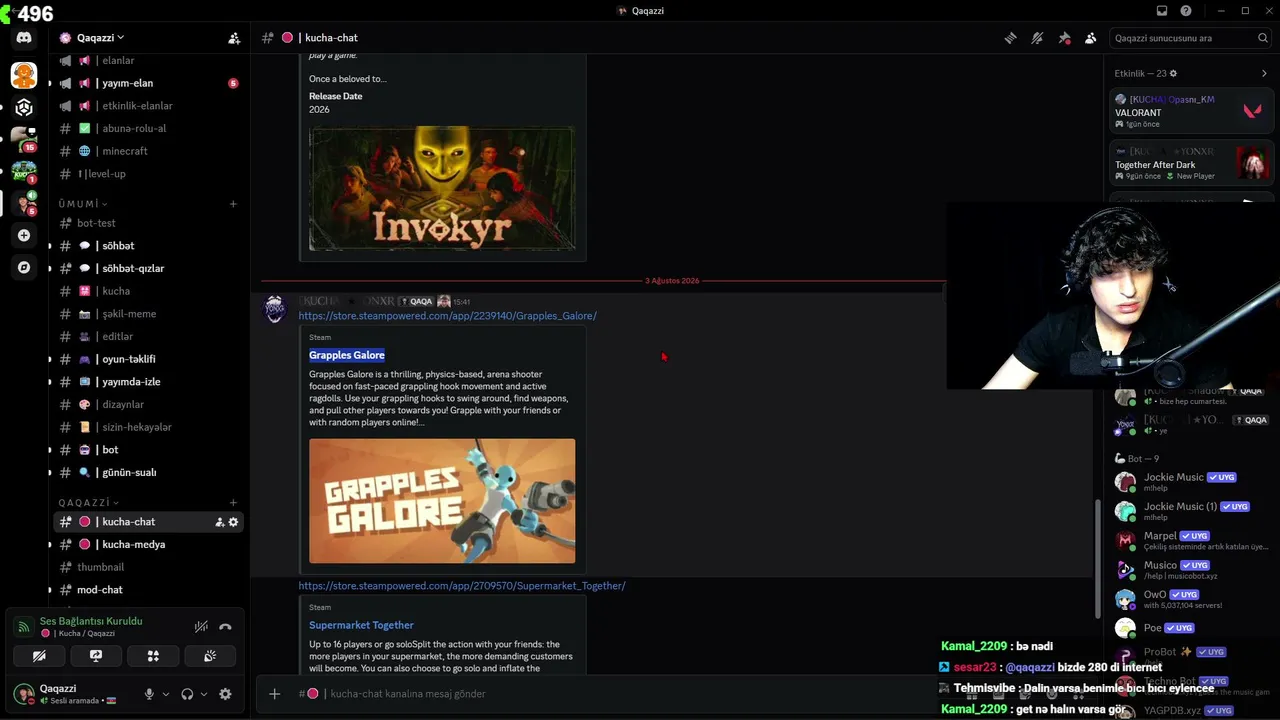This screenshot has width=1280, height=720.
Task: Open the Invokyr embed image
Action: (x=442, y=188)
